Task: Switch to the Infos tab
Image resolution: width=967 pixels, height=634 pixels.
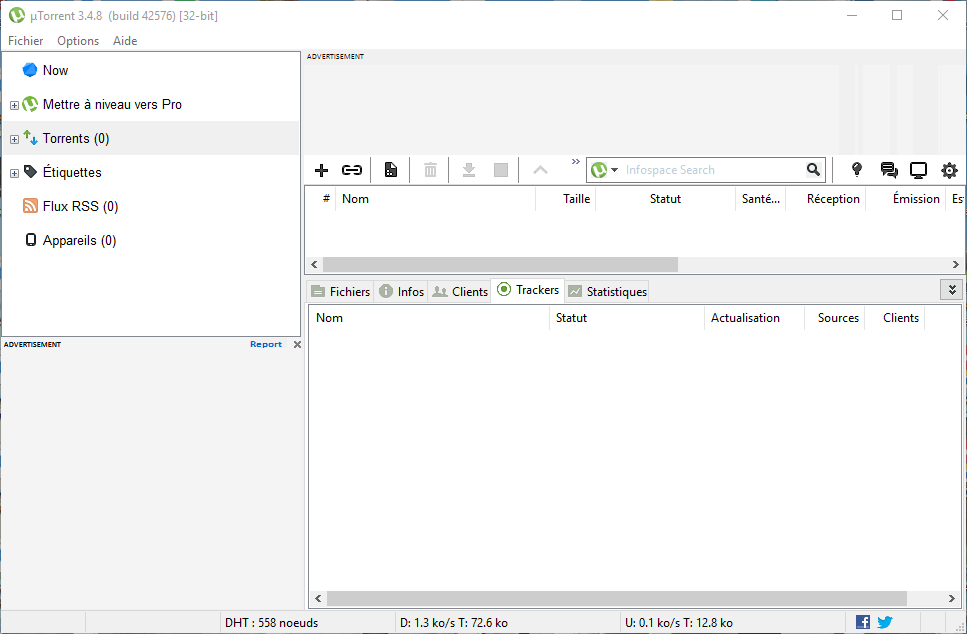Action: point(401,291)
